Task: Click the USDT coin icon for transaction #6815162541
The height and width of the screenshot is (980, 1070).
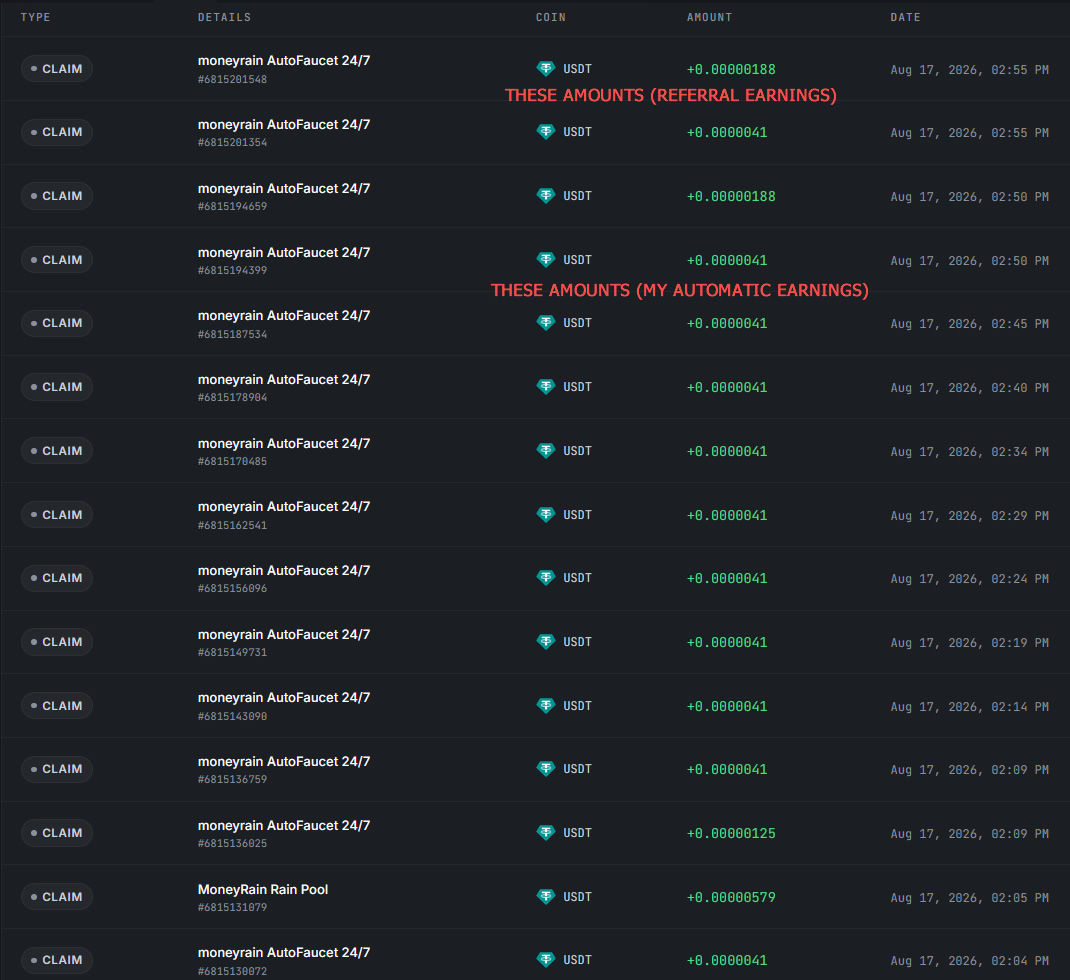Action: tap(546, 515)
